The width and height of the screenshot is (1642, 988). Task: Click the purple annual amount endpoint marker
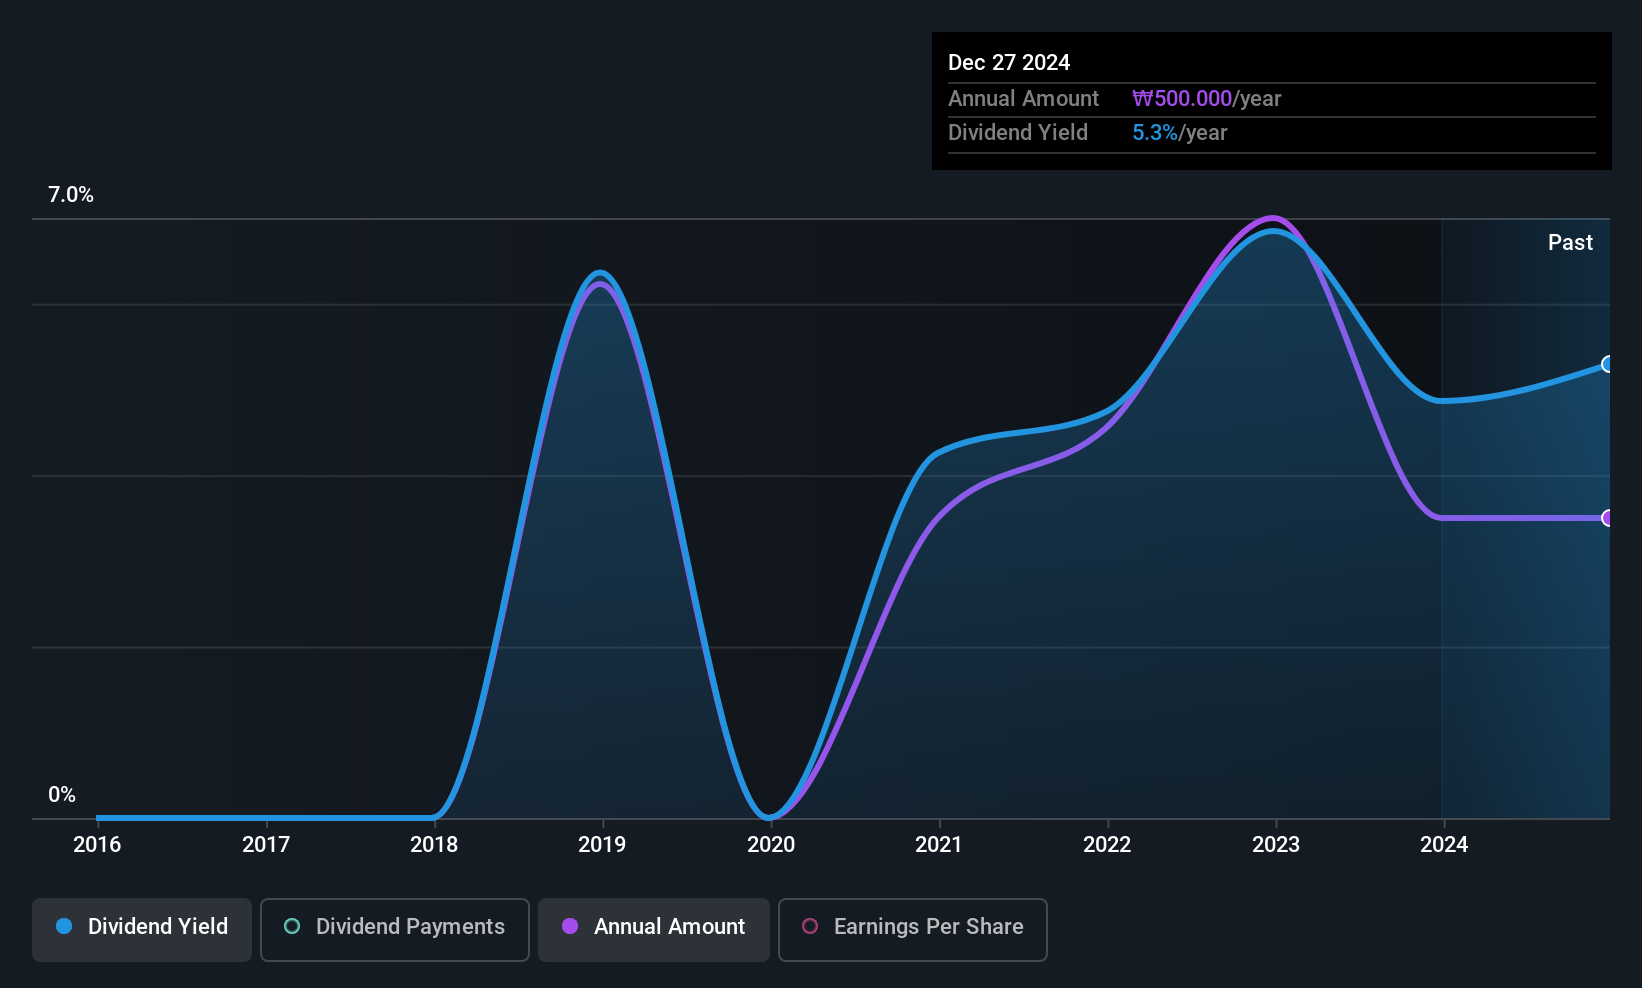click(x=1607, y=518)
